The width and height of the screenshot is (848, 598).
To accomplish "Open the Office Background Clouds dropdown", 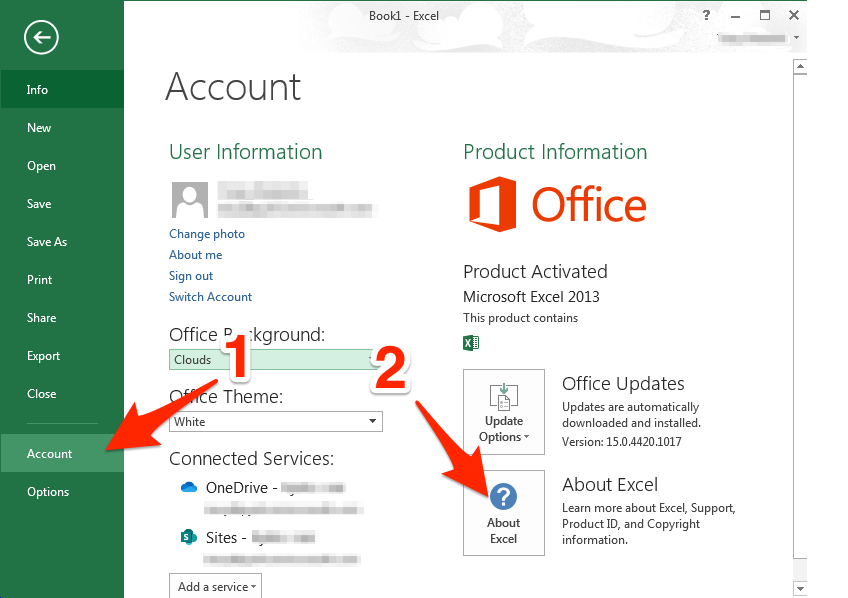I will [x=275, y=360].
